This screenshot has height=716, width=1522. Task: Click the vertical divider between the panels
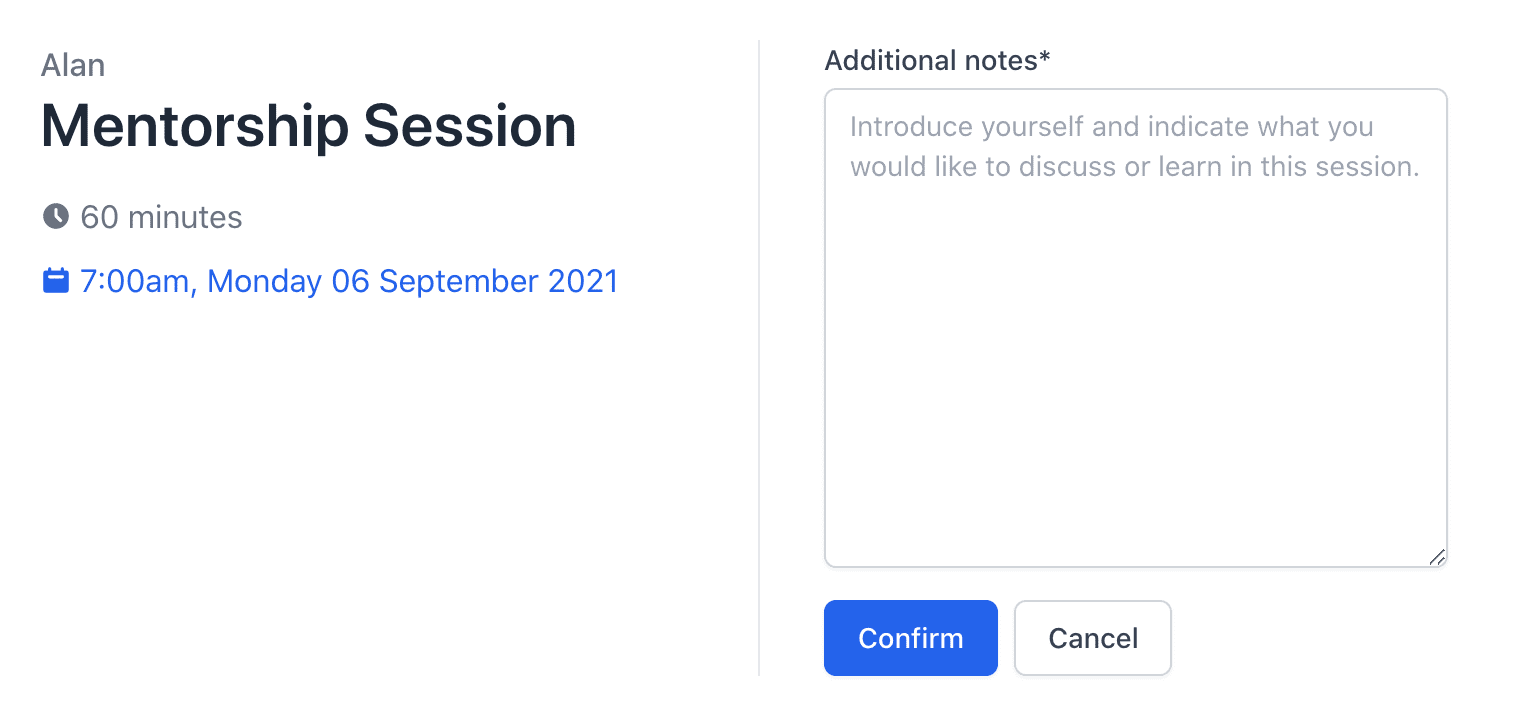759,358
